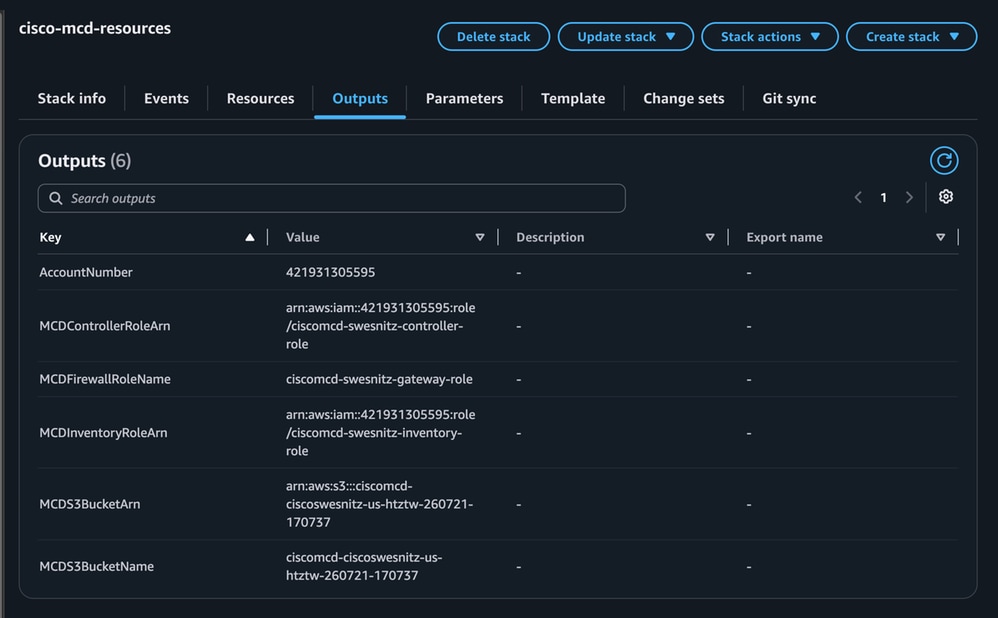Screen dimensions: 998x618
Task: Select the MCDFirewallRoleName key
Action: [105, 379]
